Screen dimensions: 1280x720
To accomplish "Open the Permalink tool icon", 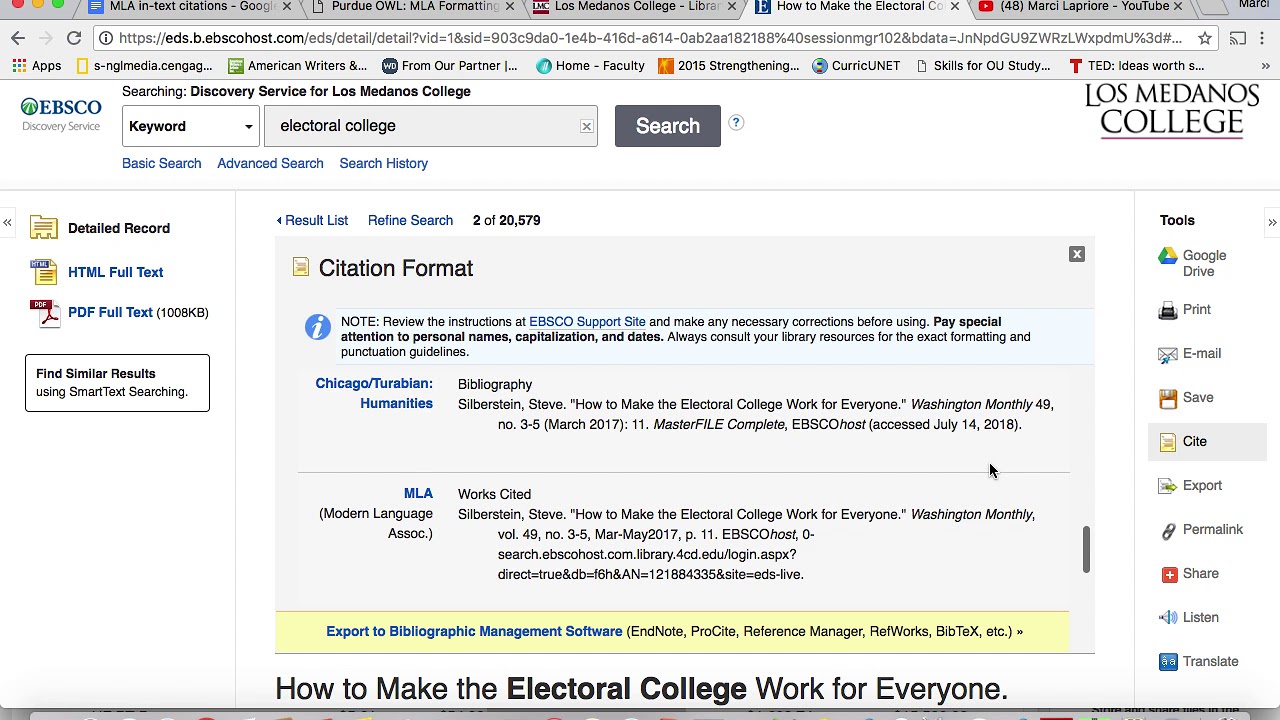I will point(1168,530).
